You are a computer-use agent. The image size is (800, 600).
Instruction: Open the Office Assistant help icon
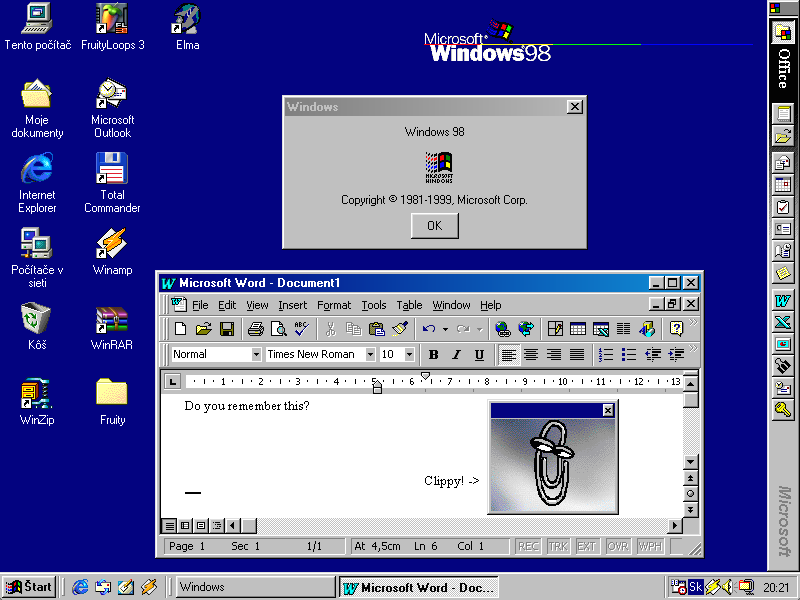(x=676, y=329)
